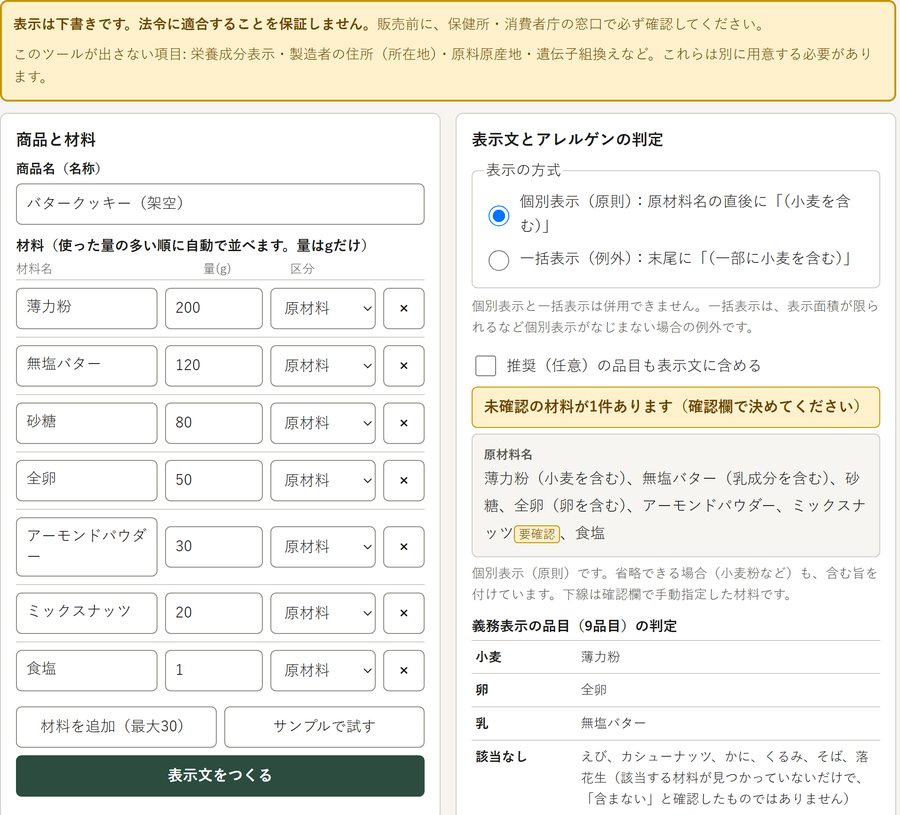Open 区分 dropdown for 砂糖
Screen dimensions: 900x815
coord(323,423)
